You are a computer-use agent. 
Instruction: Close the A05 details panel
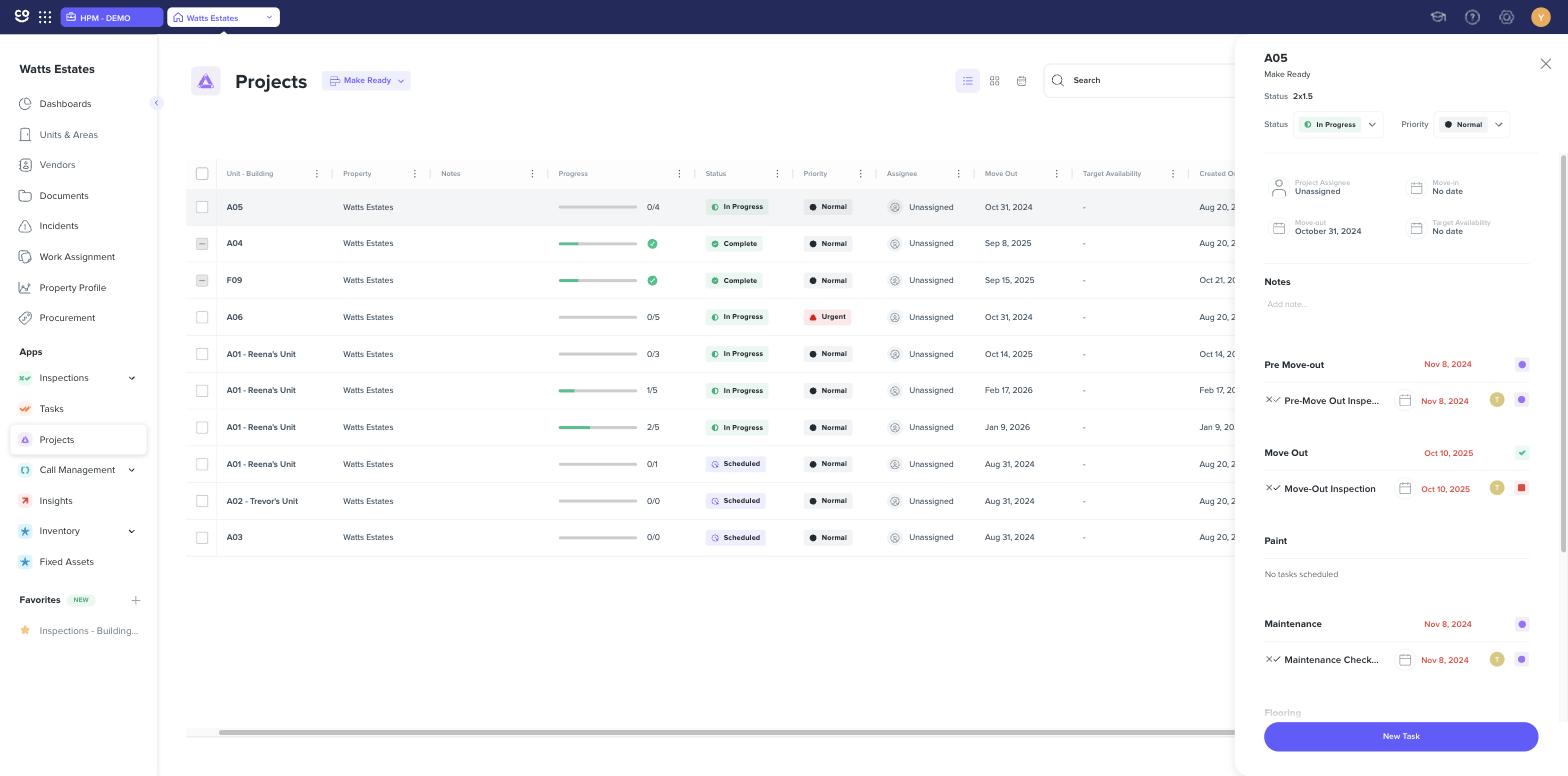(x=1545, y=64)
